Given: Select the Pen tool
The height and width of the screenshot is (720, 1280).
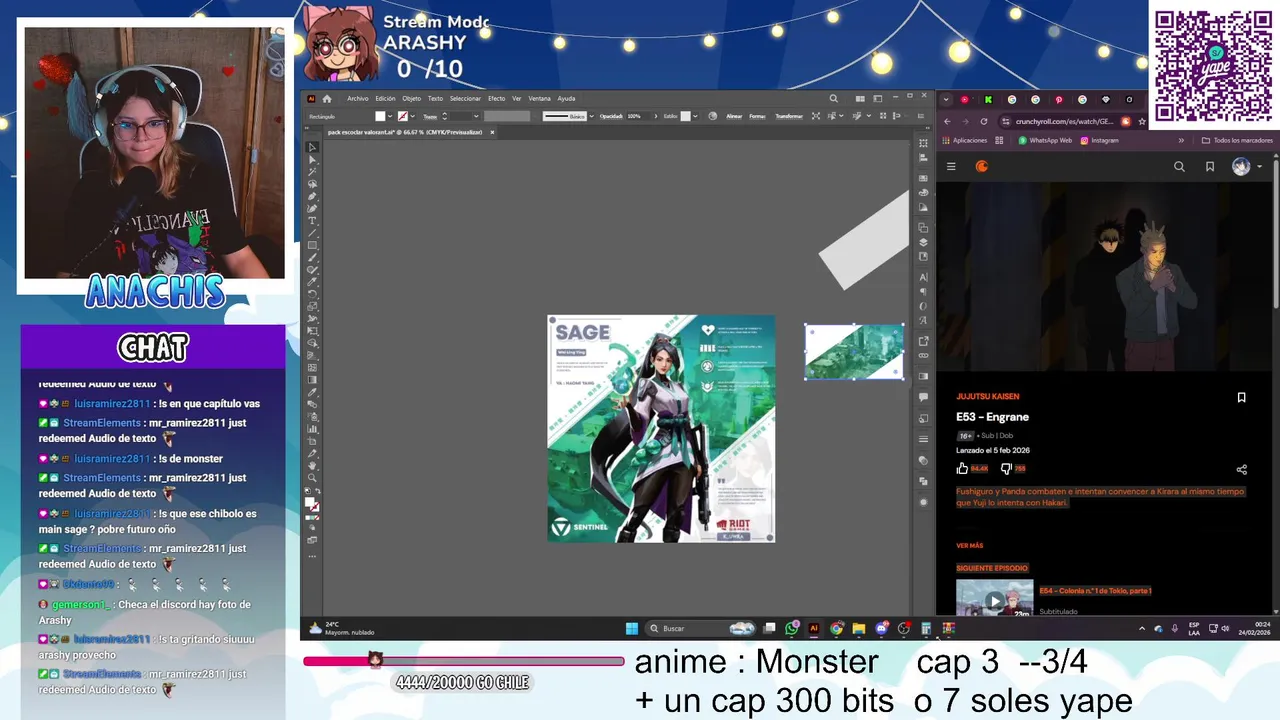Looking at the screenshot, I should click(x=312, y=196).
